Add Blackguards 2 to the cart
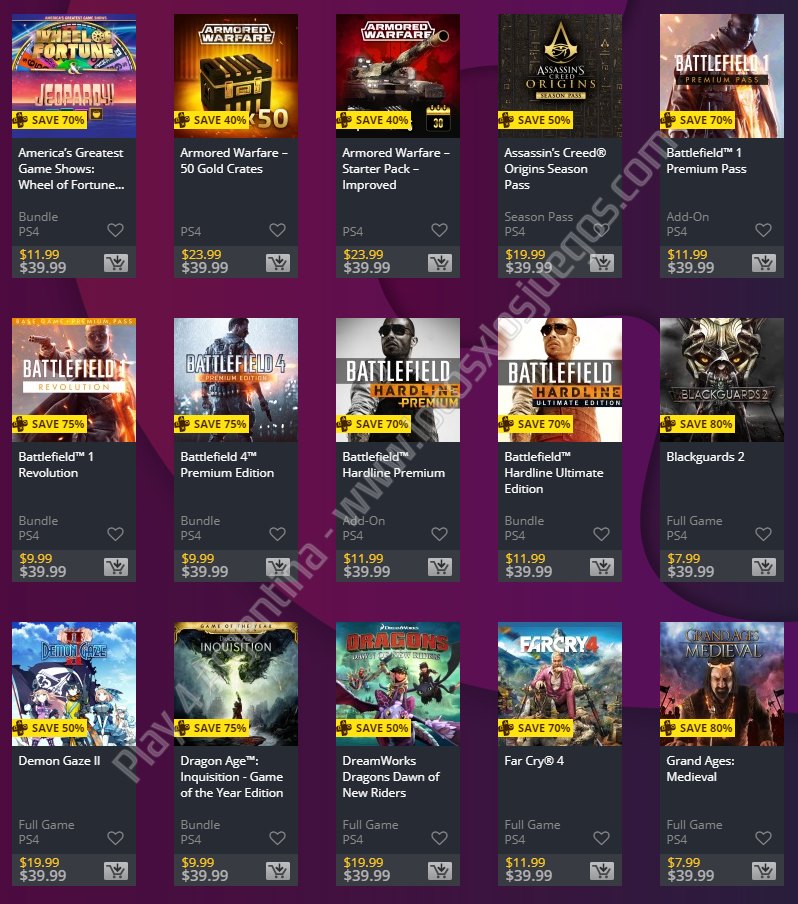The height and width of the screenshot is (904, 798). (x=764, y=567)
